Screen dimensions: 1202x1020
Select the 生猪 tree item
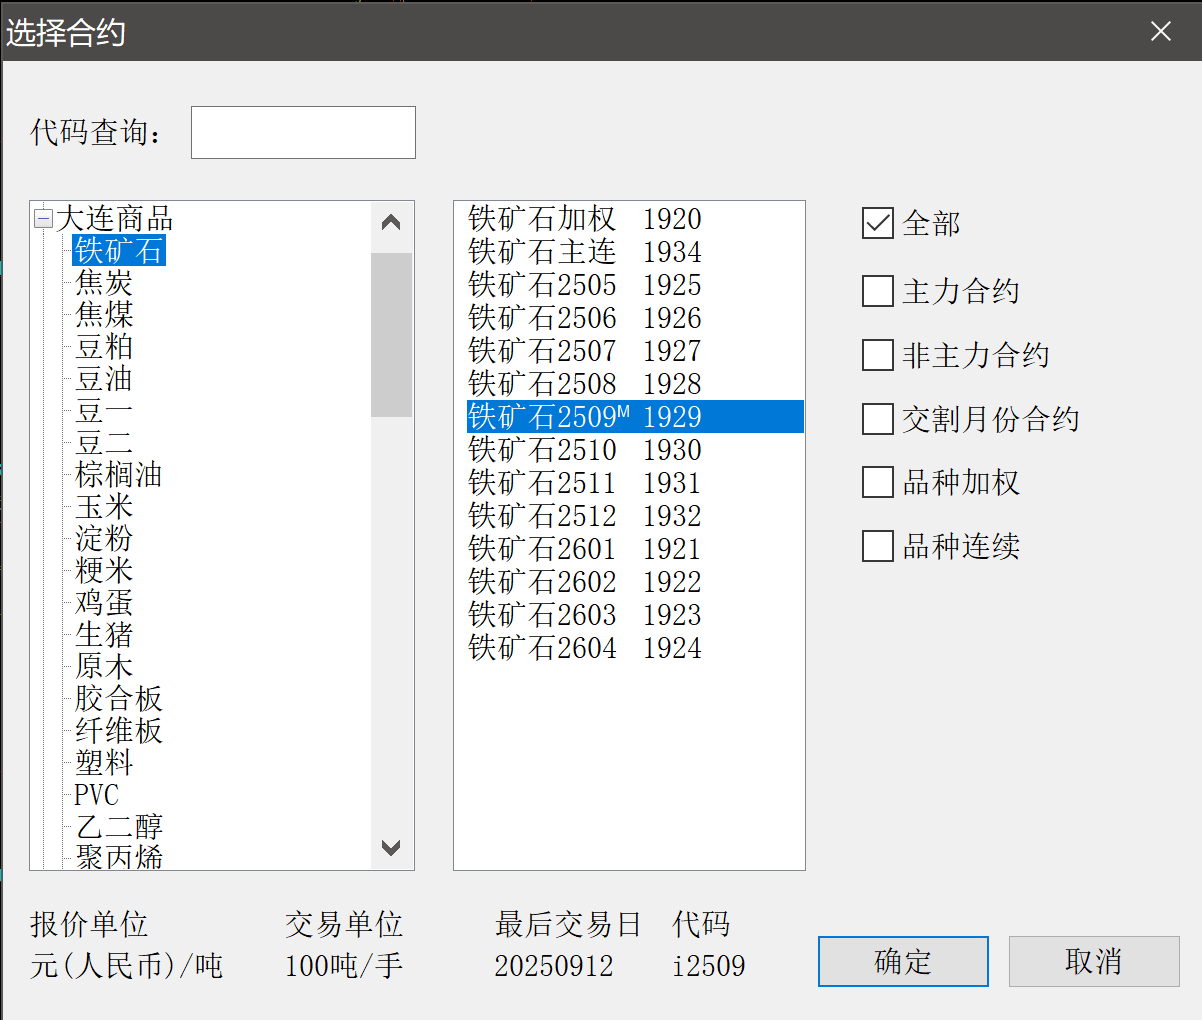click(104, 634)
